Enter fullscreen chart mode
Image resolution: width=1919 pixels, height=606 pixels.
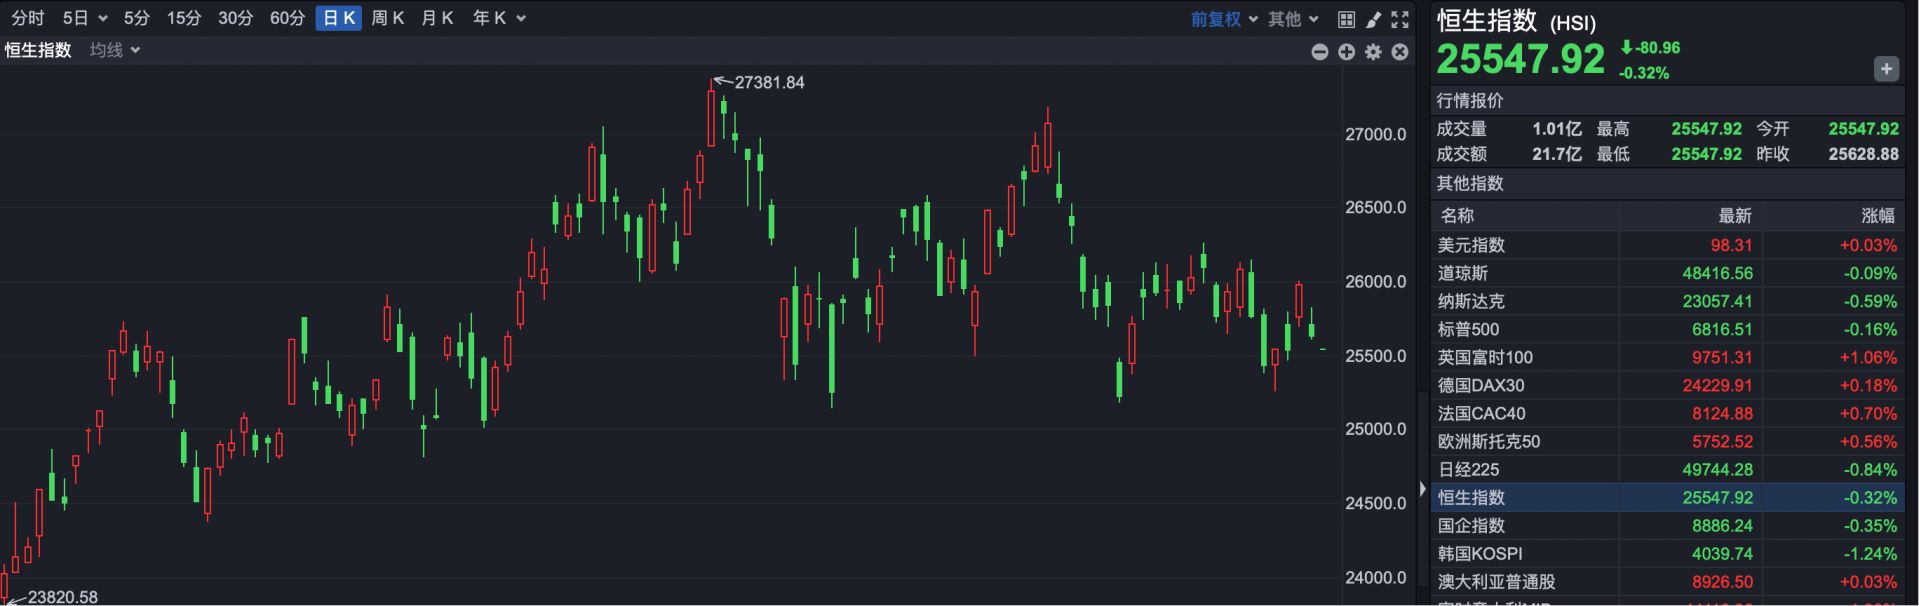pos(1400,19)
